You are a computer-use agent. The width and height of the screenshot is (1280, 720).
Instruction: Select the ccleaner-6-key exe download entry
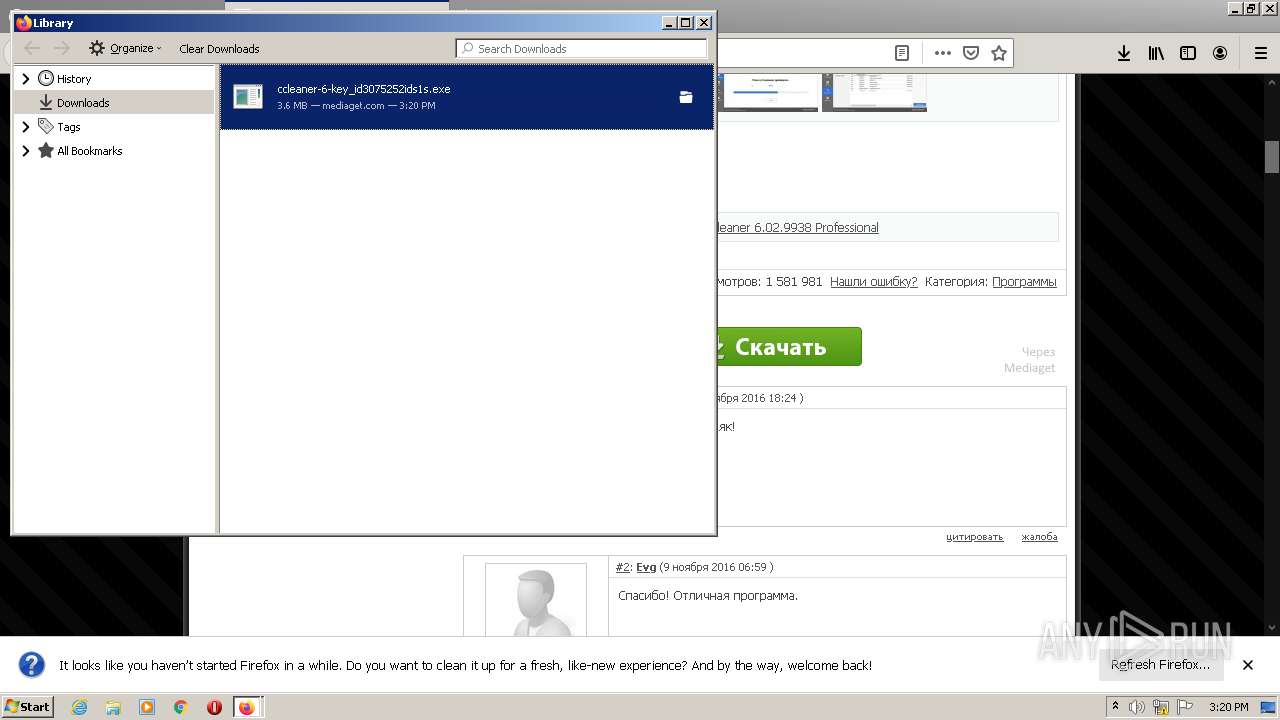coord(467,97)
